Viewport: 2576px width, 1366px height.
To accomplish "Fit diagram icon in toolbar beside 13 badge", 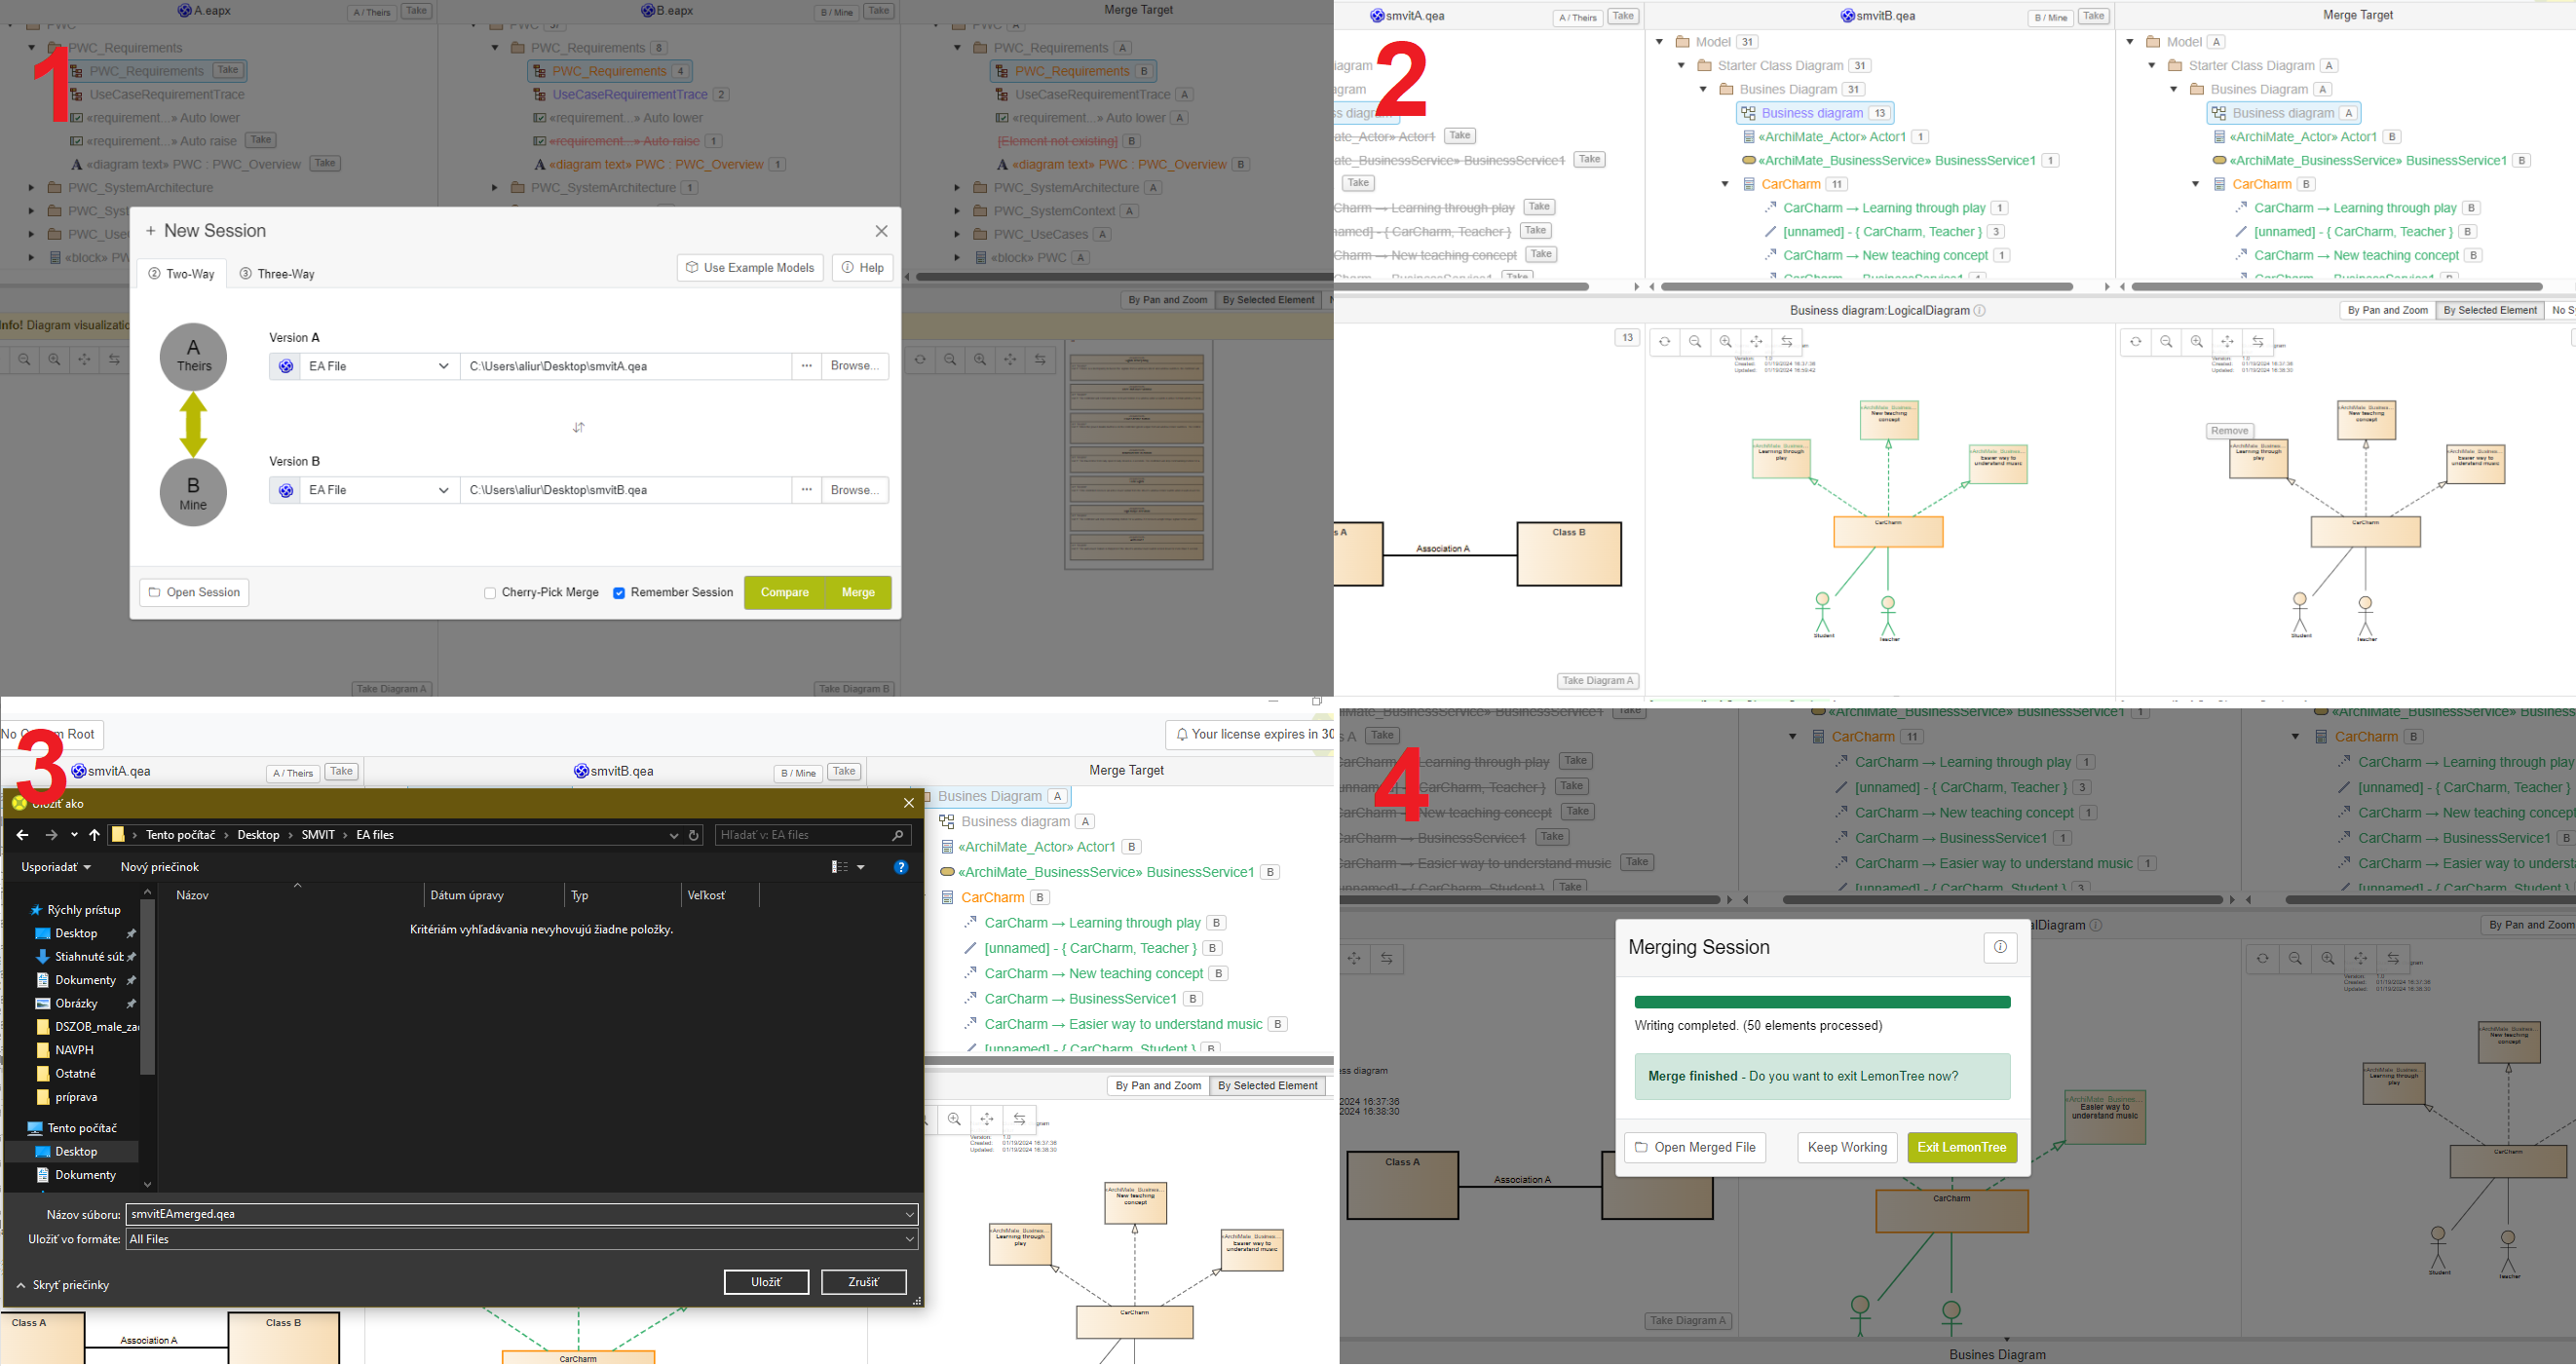I will 1756,342.
